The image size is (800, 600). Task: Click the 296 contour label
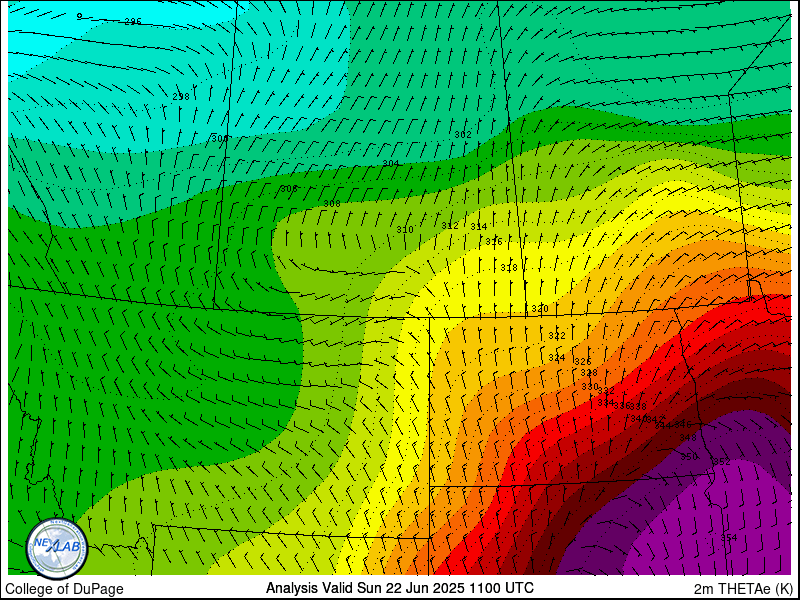(x=133, y=21)
